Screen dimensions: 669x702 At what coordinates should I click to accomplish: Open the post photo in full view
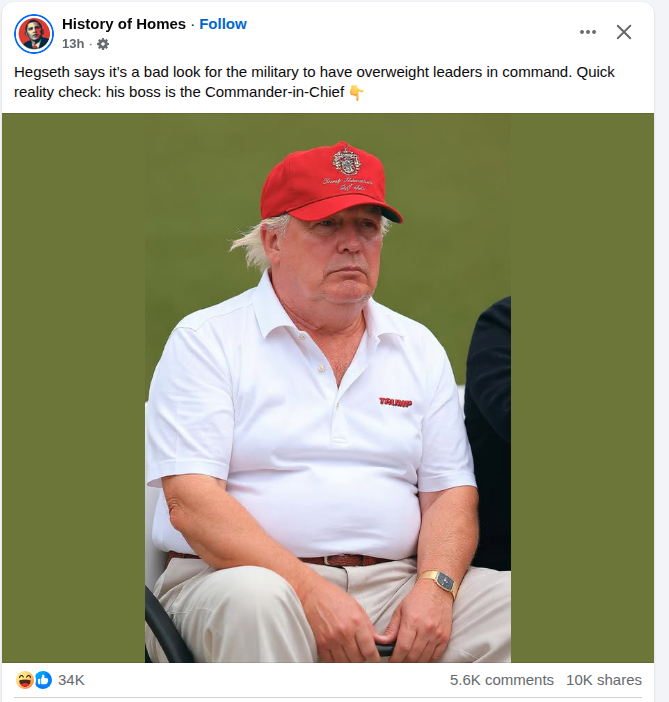328,388
